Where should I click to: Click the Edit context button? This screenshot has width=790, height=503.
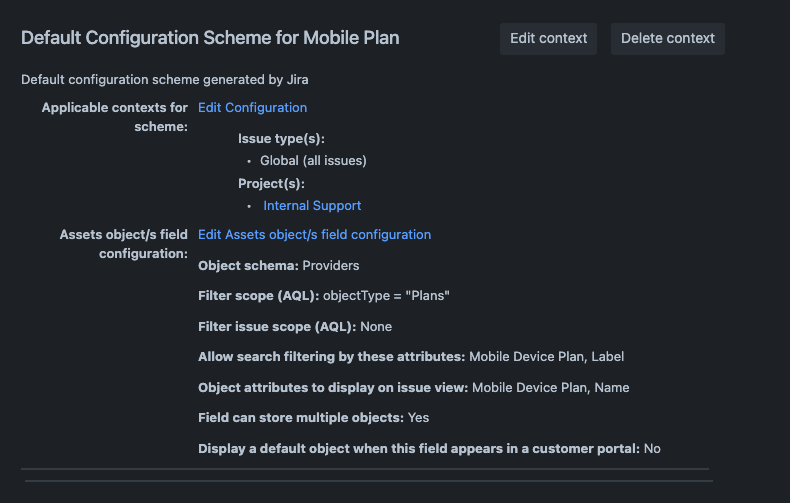pos(549,38)
